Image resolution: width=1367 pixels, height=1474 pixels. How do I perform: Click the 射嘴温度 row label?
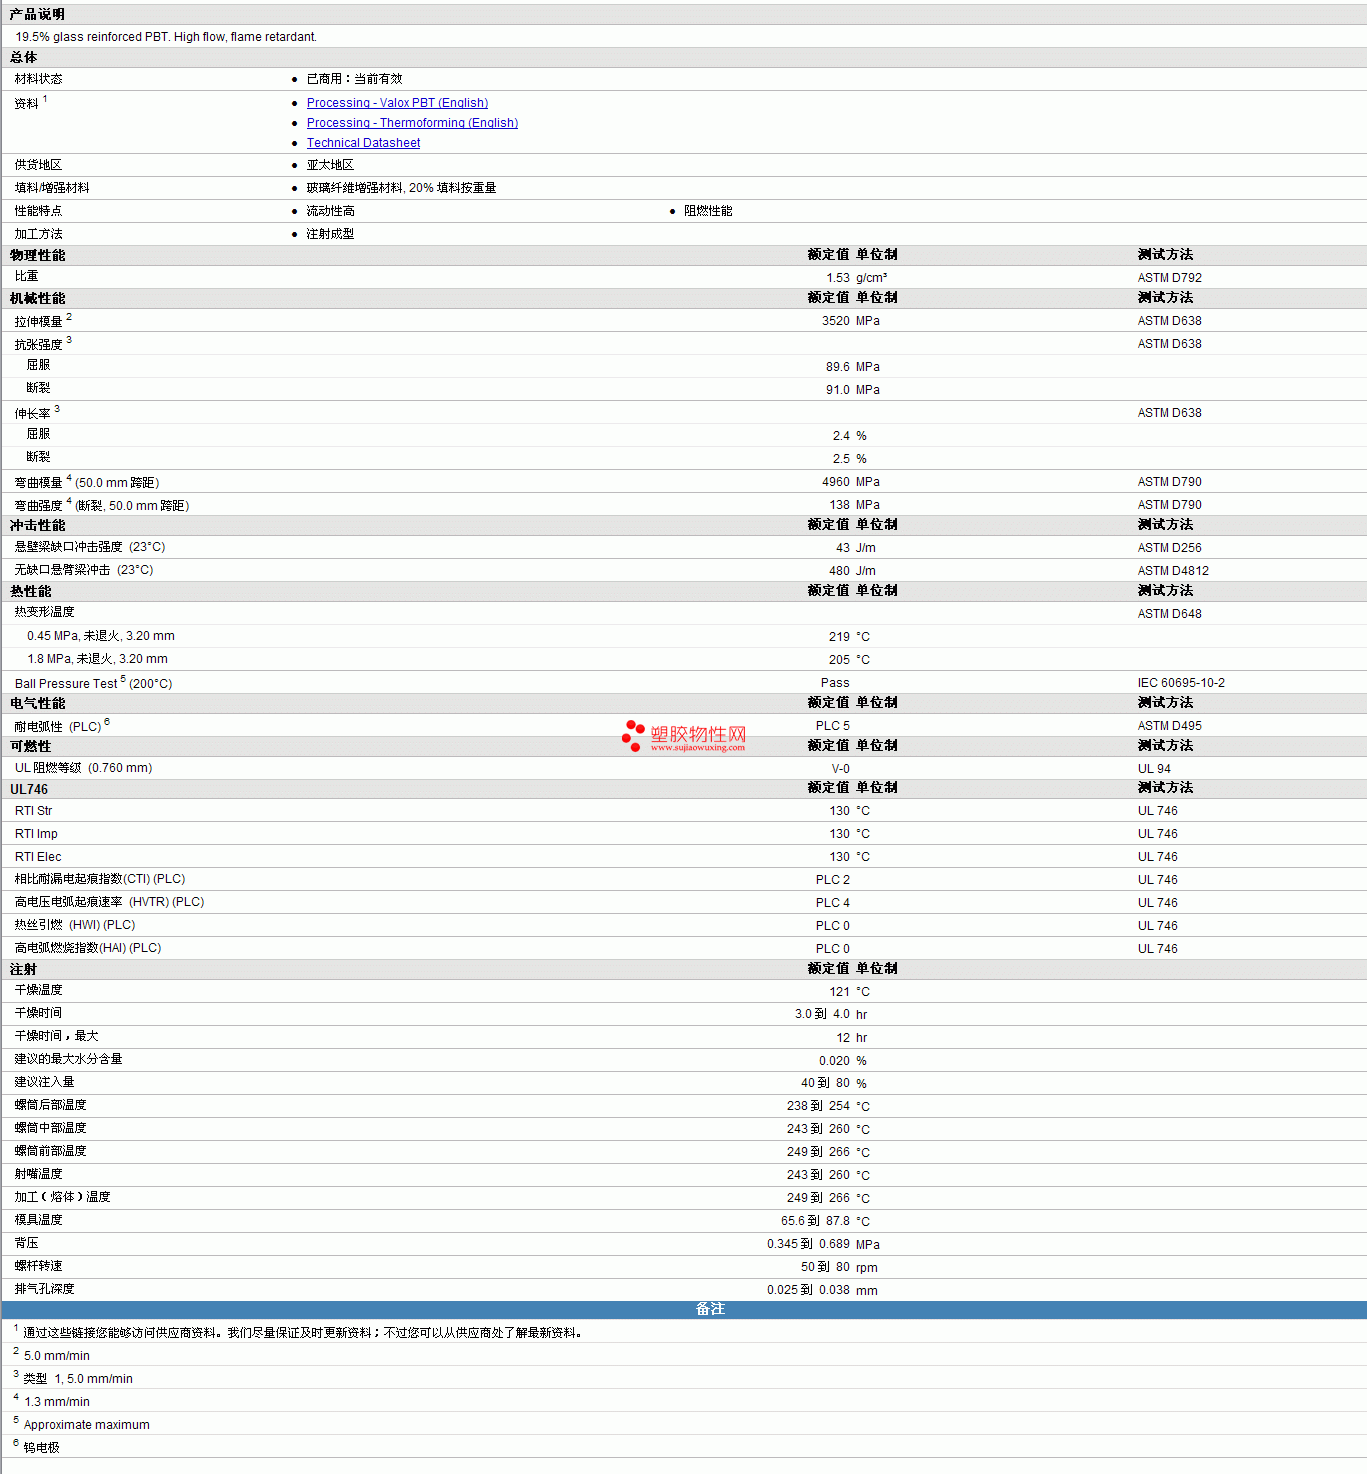point(38,1174)
